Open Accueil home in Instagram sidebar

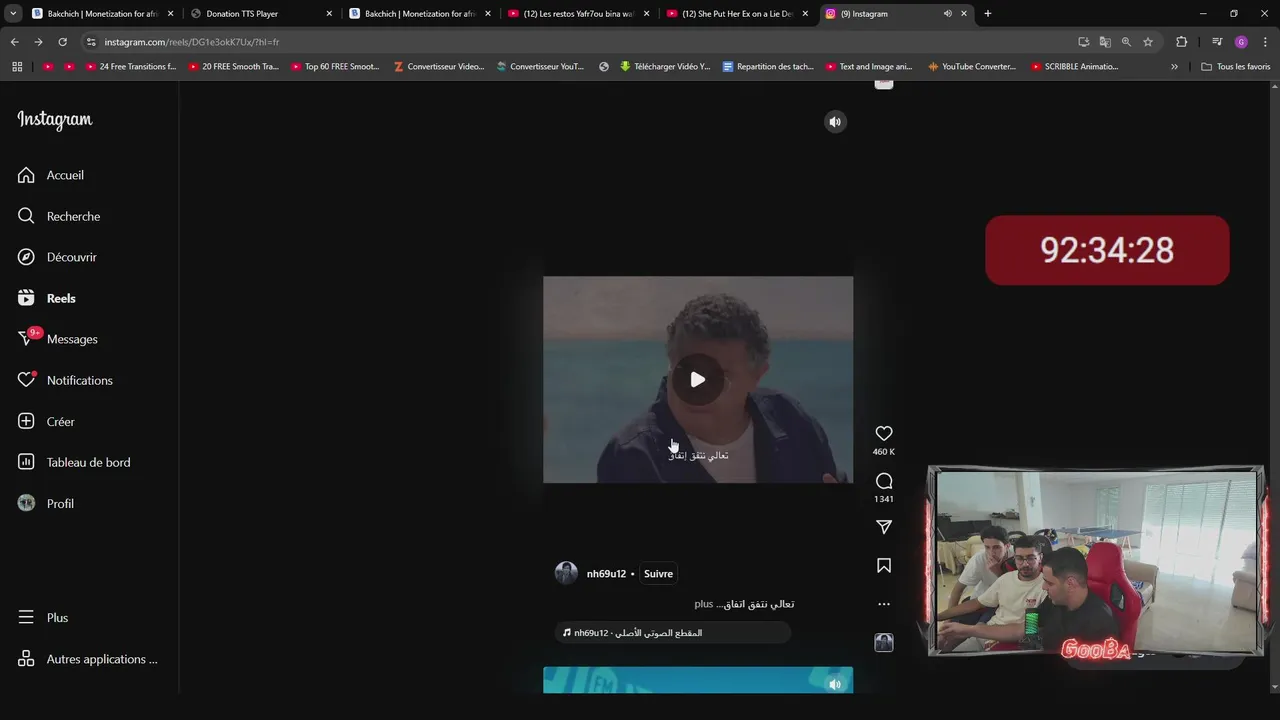50,175
